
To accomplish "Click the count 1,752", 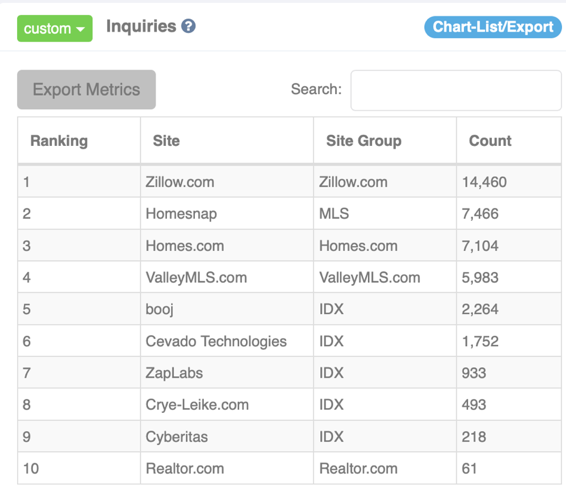I will click(480, 342).
